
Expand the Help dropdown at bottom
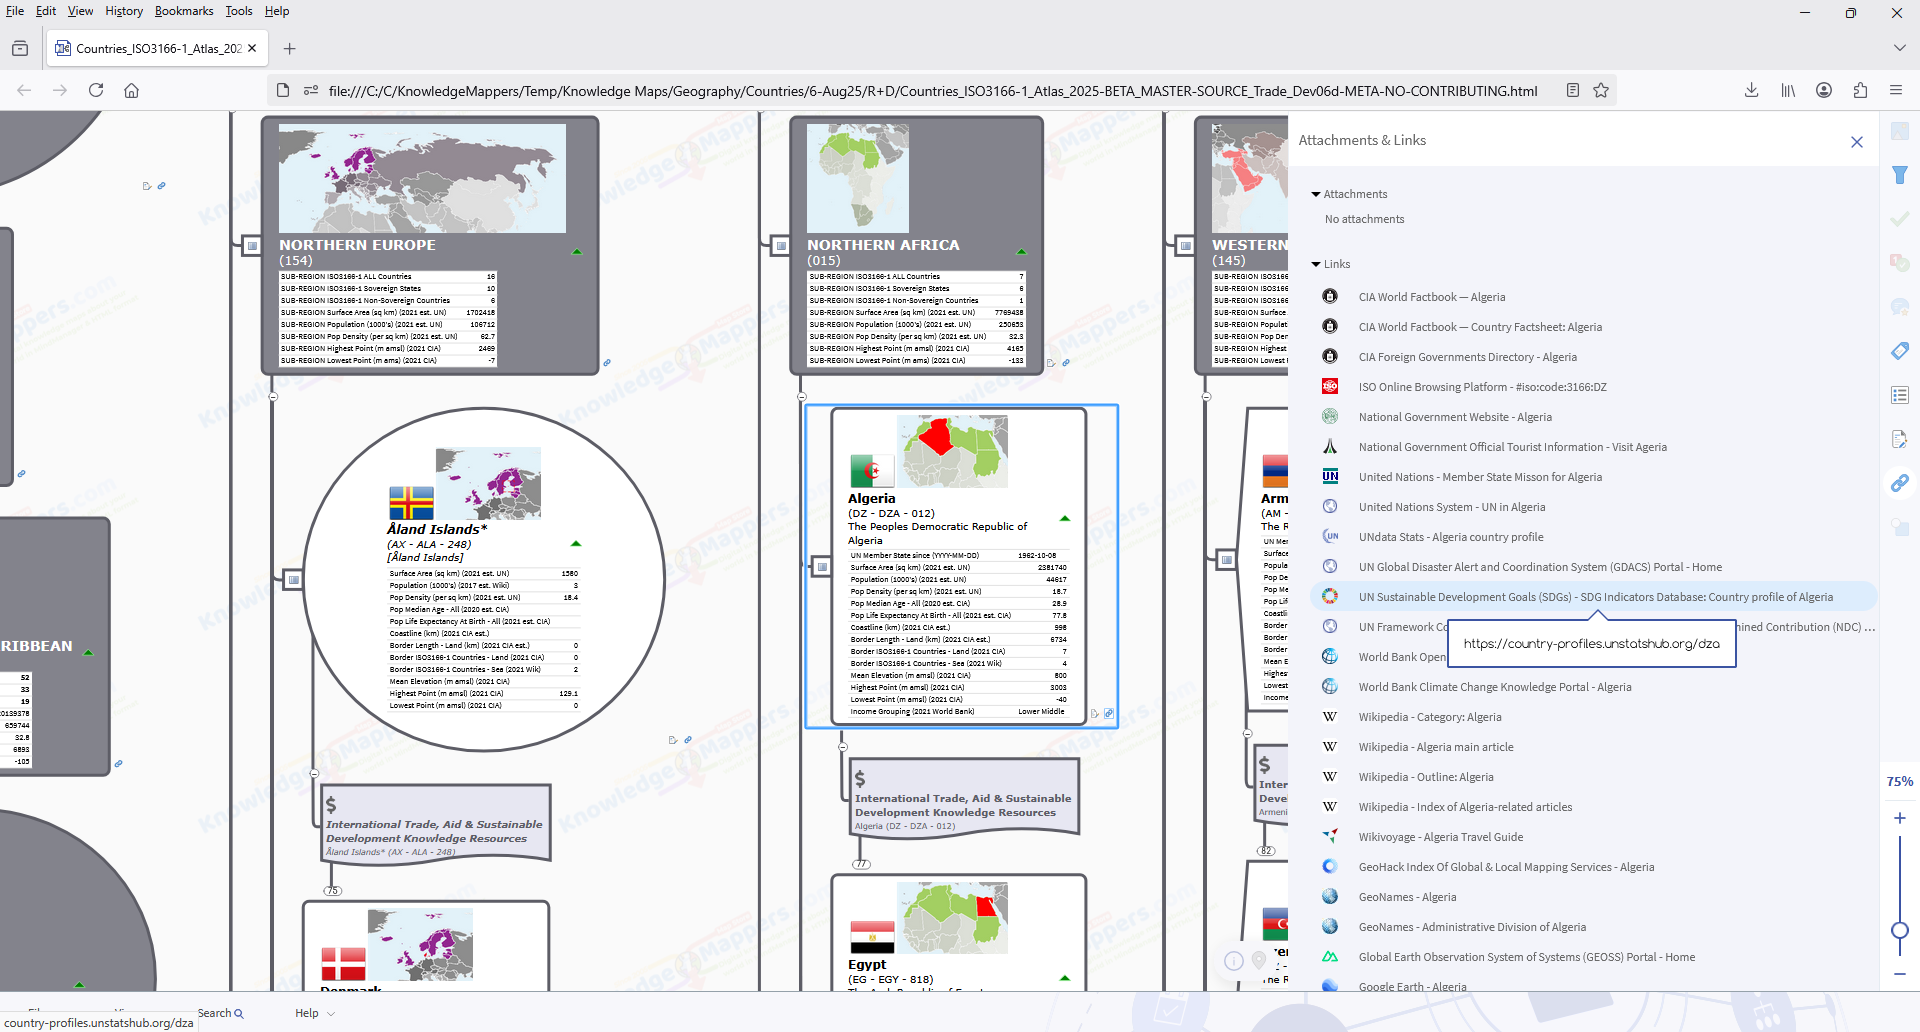330,1013
